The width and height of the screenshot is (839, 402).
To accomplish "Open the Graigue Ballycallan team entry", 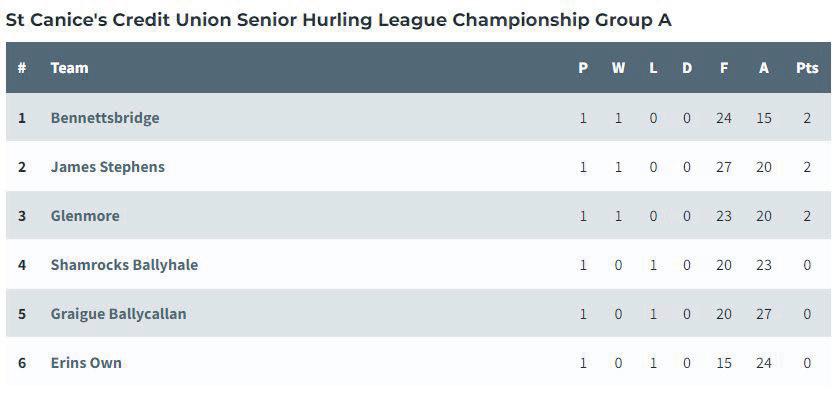I will tap(118, 314).
